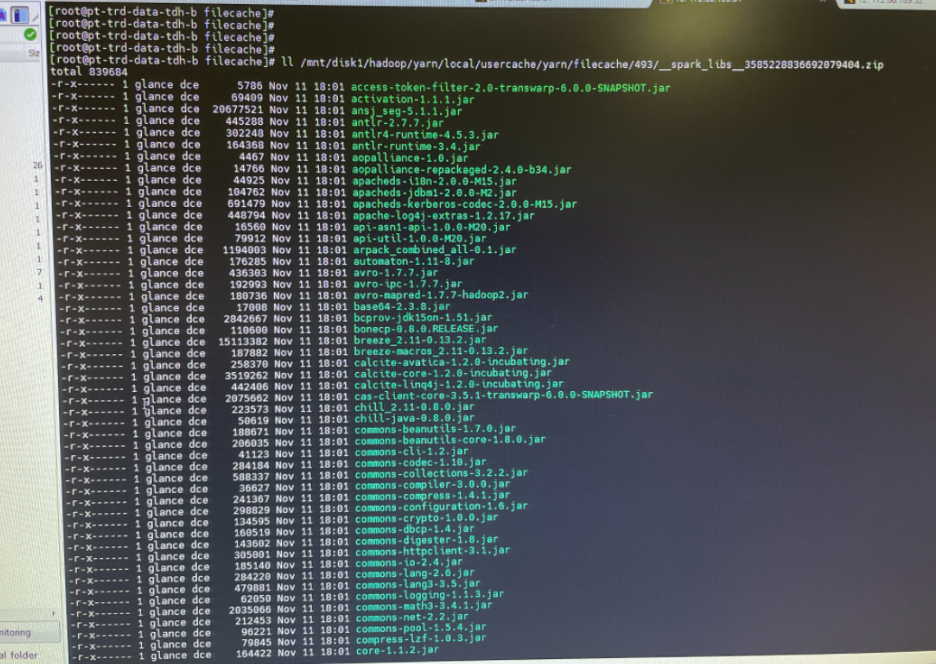This screenshot has height=664, width=936.
Task: Open the local folder link
Action: (20, 655)
